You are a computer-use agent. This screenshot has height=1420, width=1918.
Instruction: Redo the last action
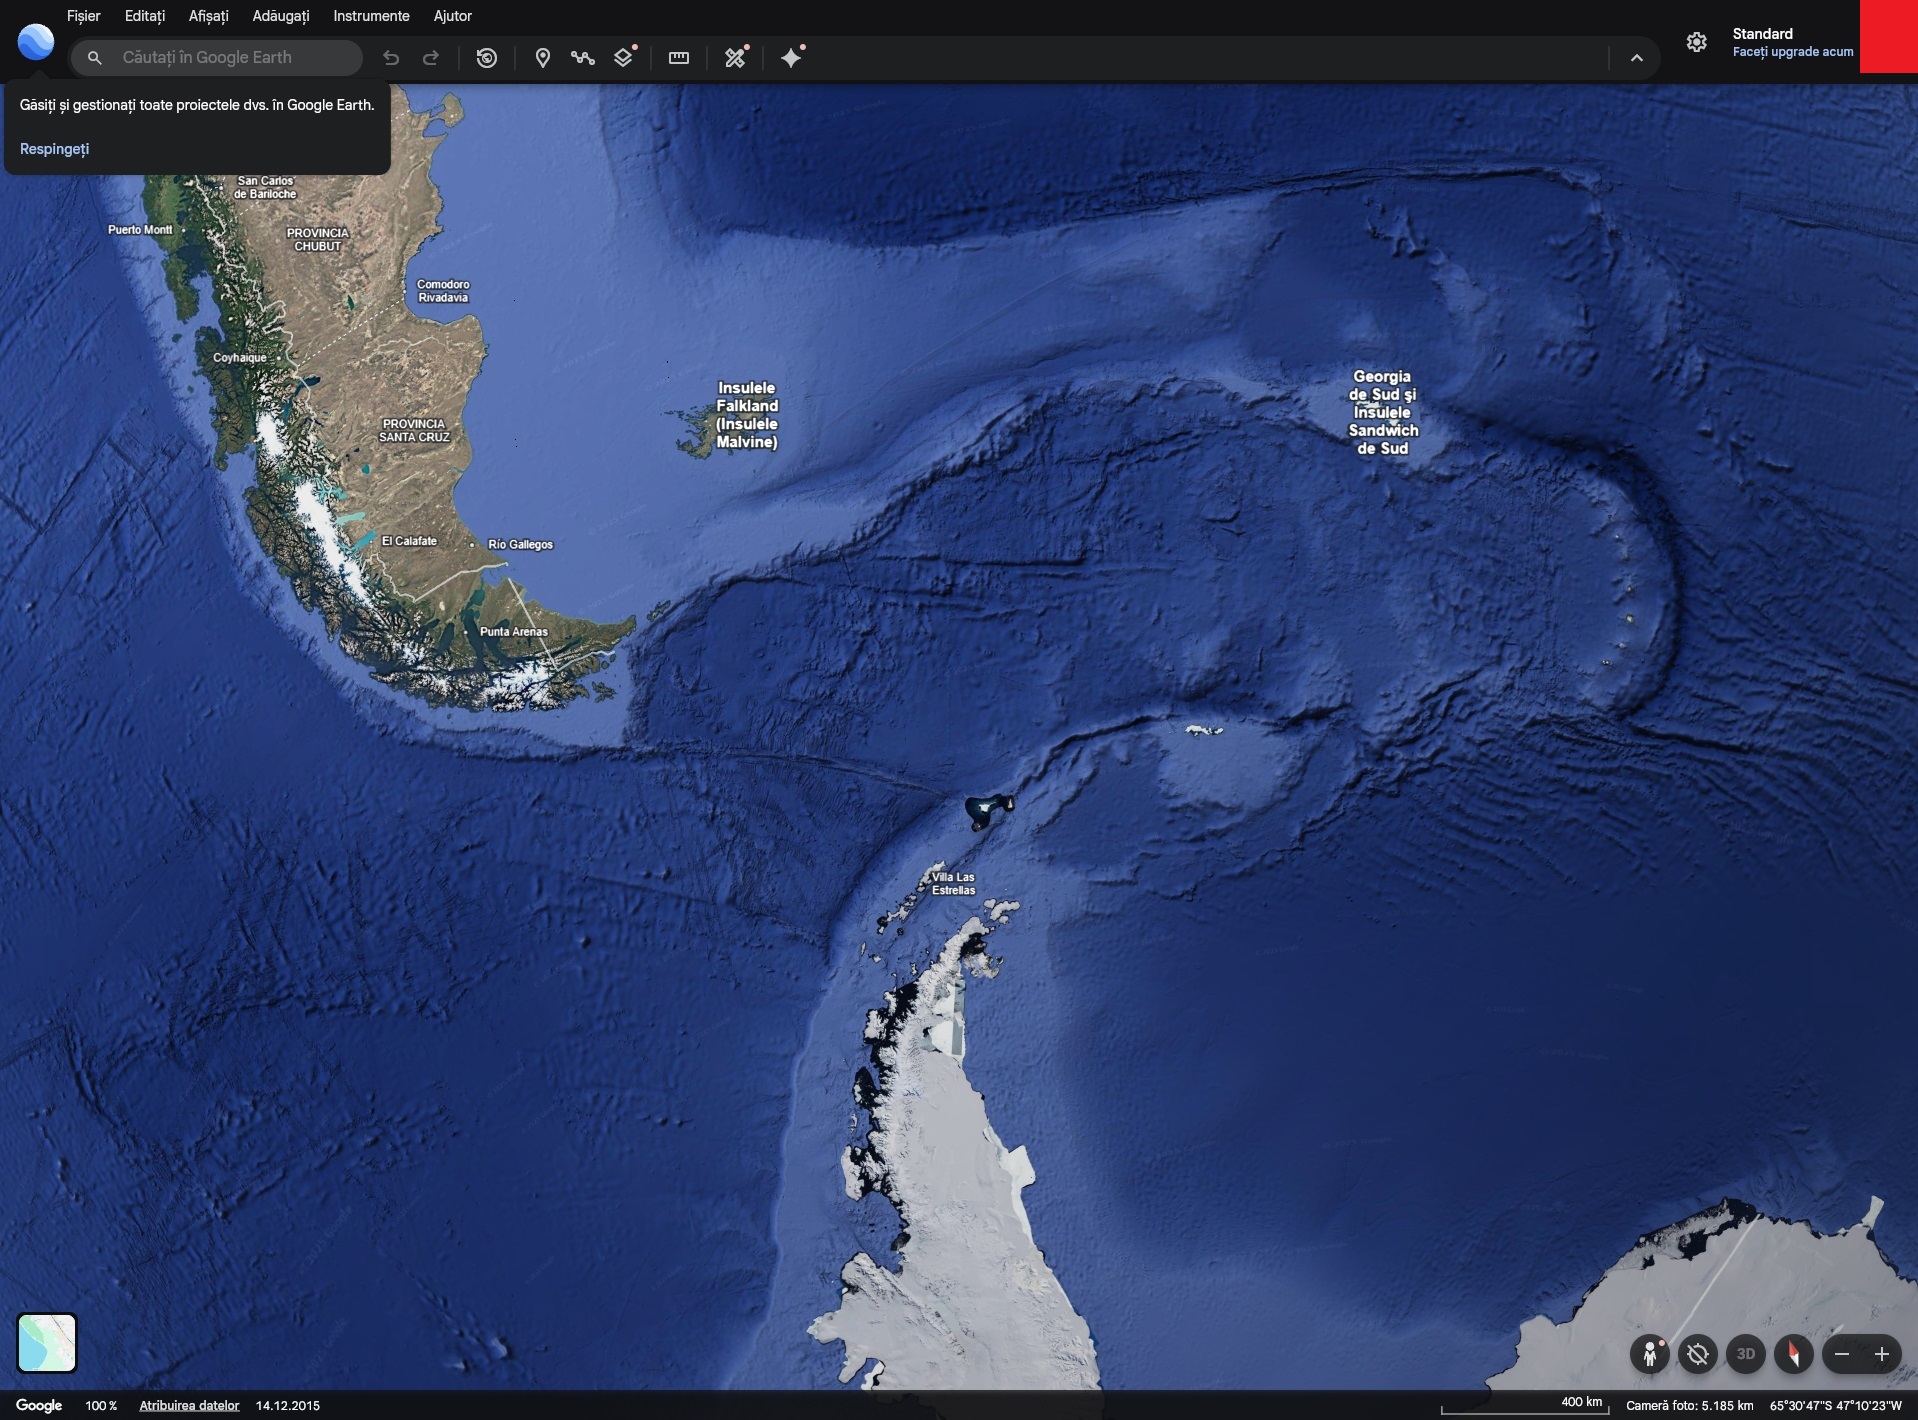pos(431,58)
